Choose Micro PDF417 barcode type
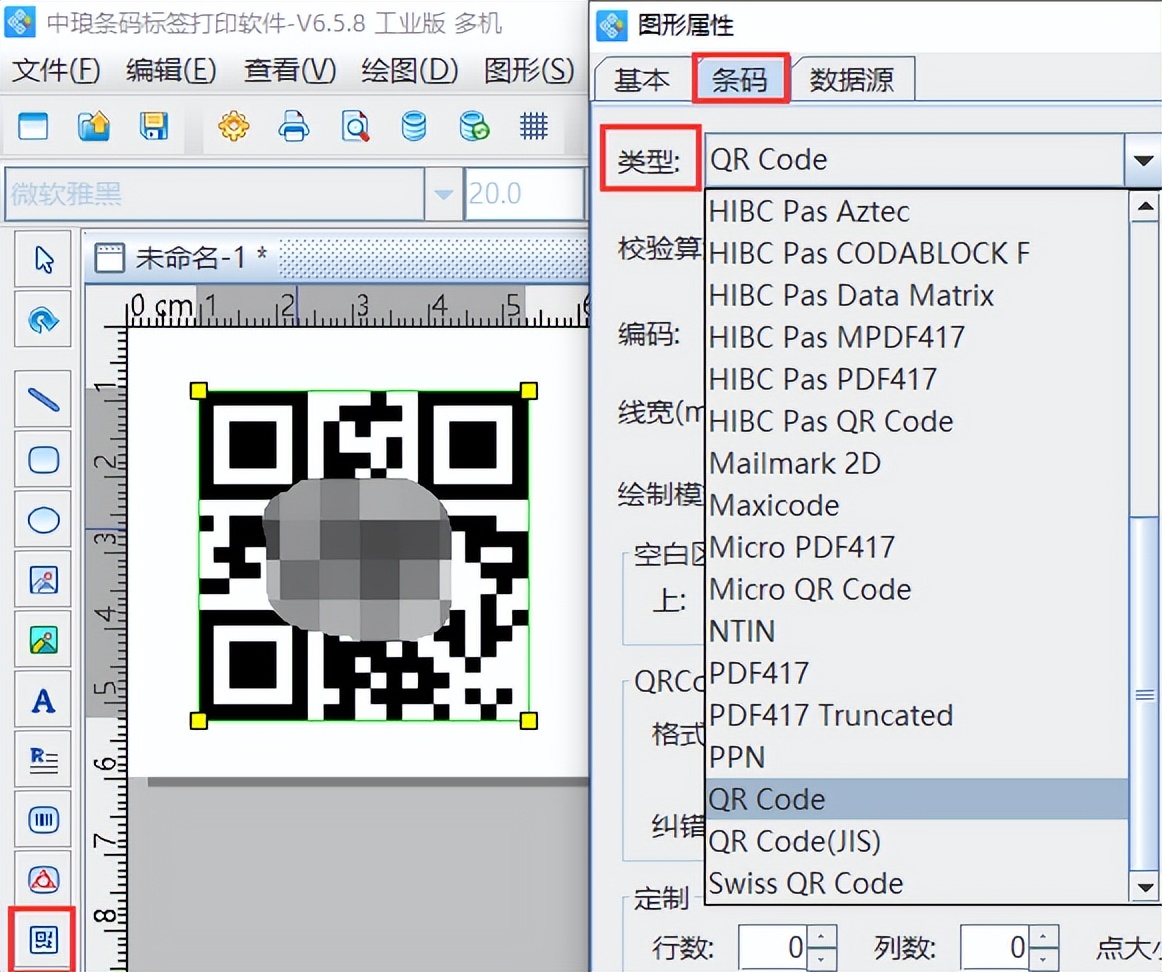The height and width of the screenshot is (972, 1162). pos(916,547)
